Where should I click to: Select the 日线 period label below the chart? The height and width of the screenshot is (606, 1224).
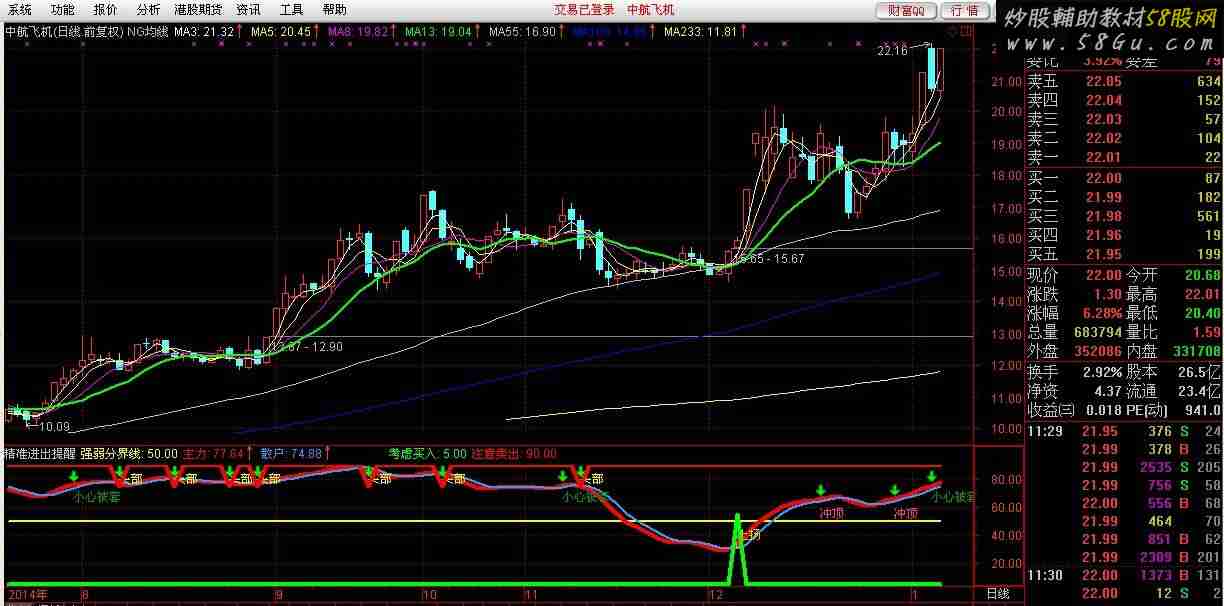(x=997, y=595)
